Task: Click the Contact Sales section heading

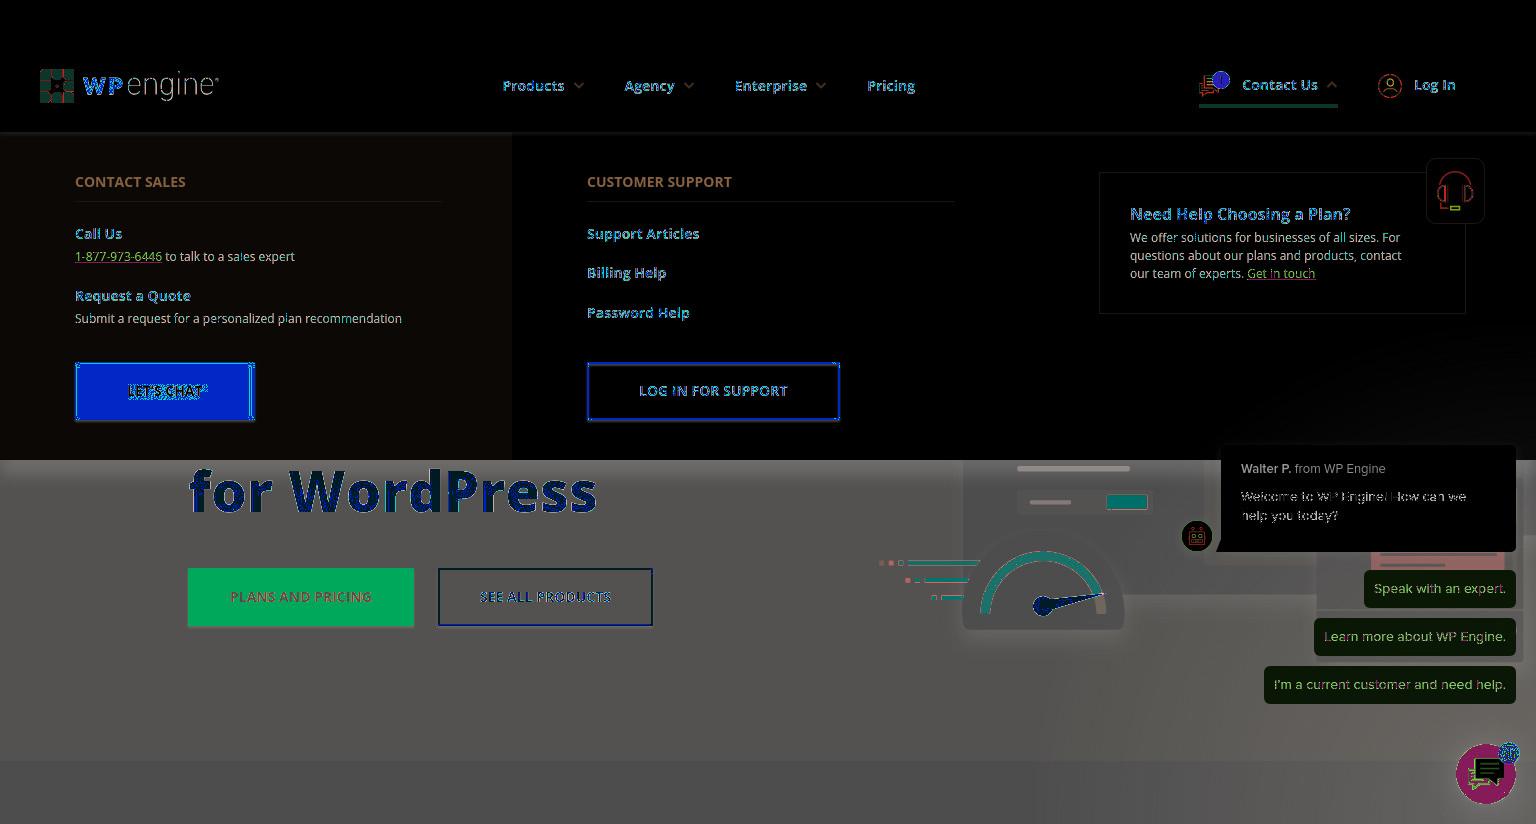Action: click(130, 182)
